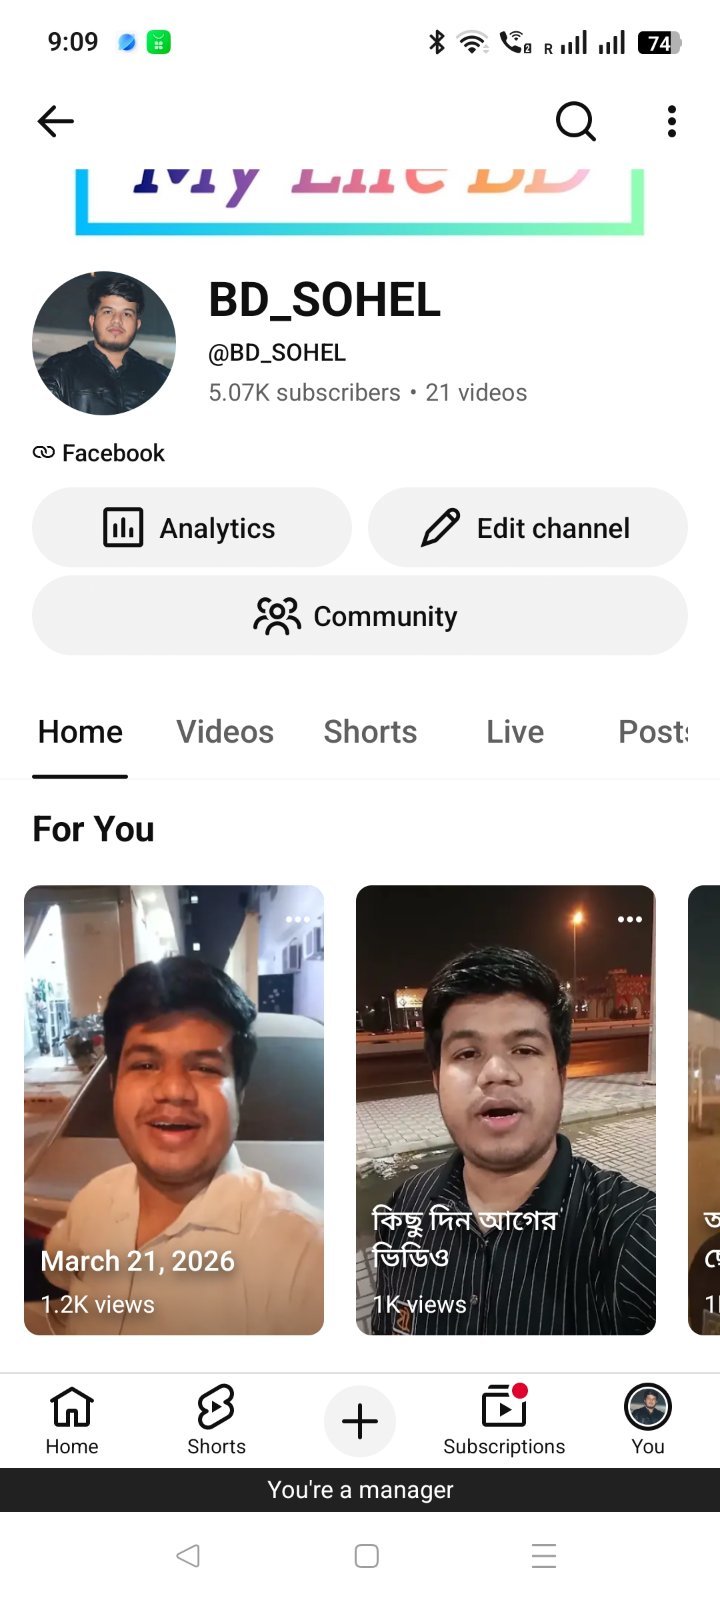Switch to the Live tab
Viewport: 720px width, 1600px height.
pyautogui.click(x=515, y=732)
